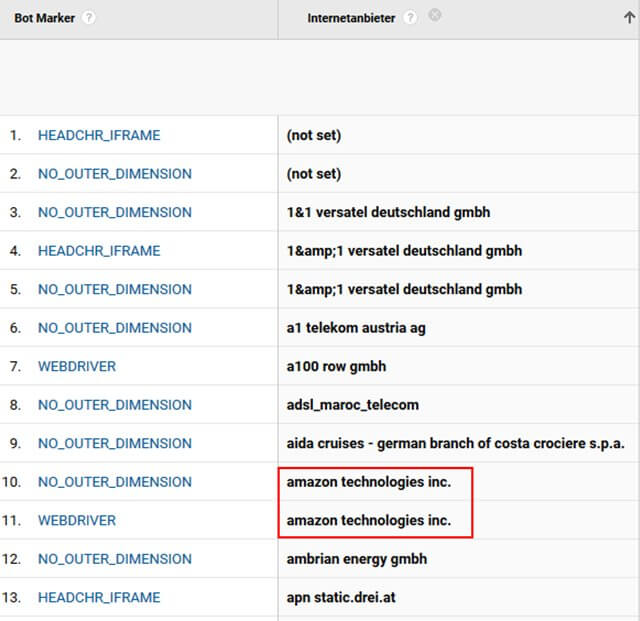Open HEADCHR_IFRAME link in row 1
The image size is (640, 621).
pos(99,135)
